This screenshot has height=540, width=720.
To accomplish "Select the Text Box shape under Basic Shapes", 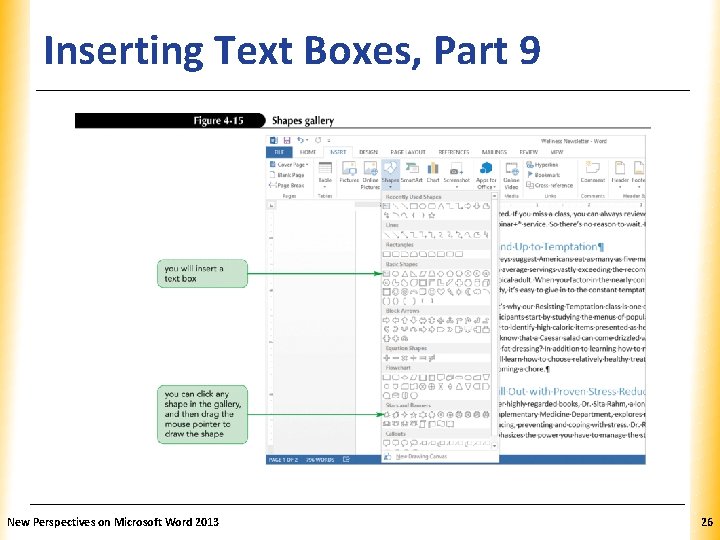I will pos(386,274).
